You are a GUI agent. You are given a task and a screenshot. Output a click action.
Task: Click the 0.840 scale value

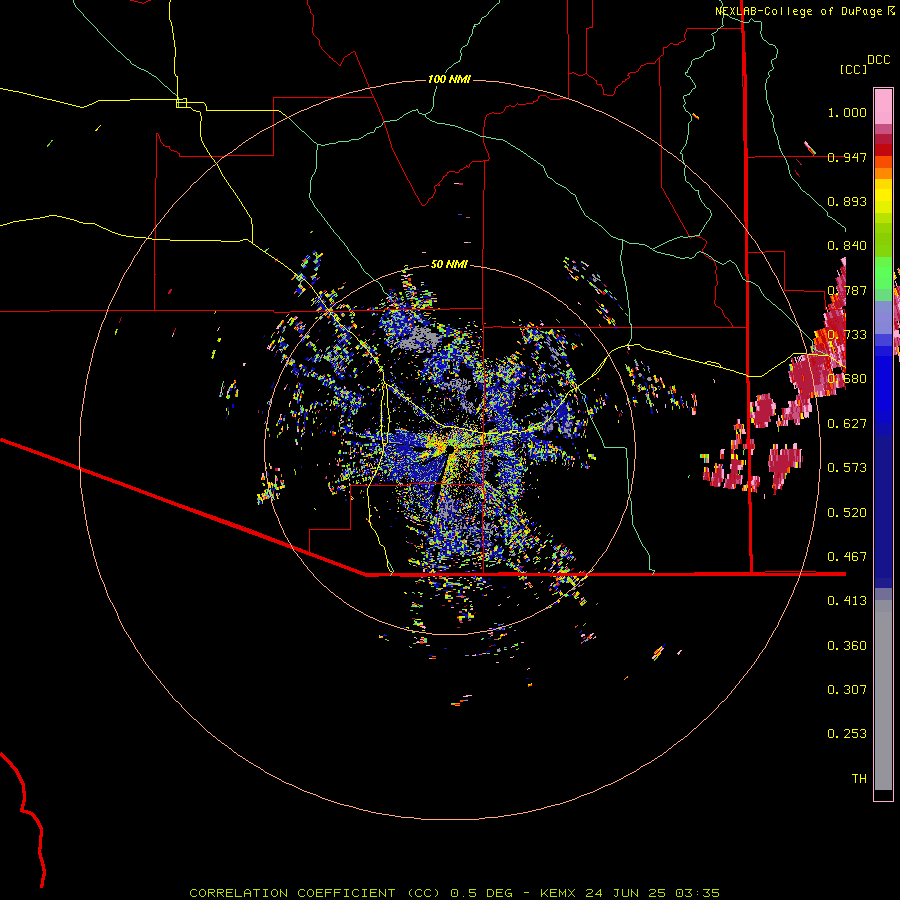click(x=847, y=246)
